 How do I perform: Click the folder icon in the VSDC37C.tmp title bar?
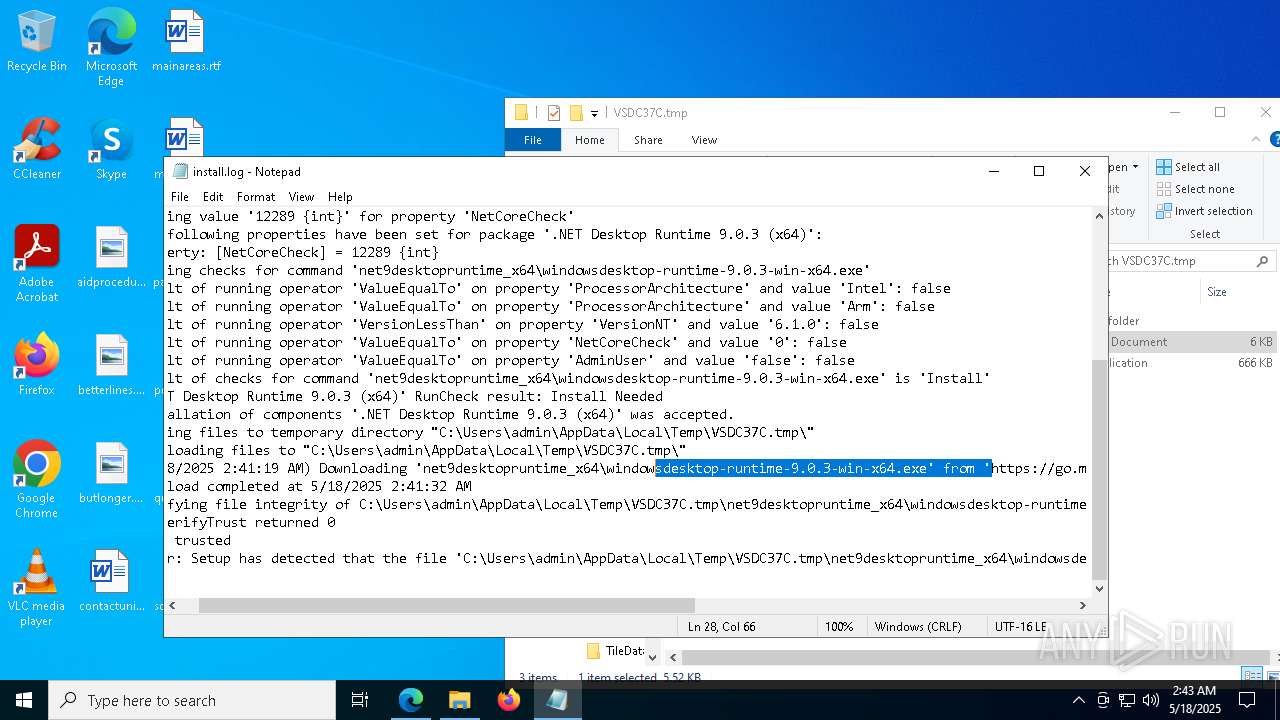pos(521,113)
